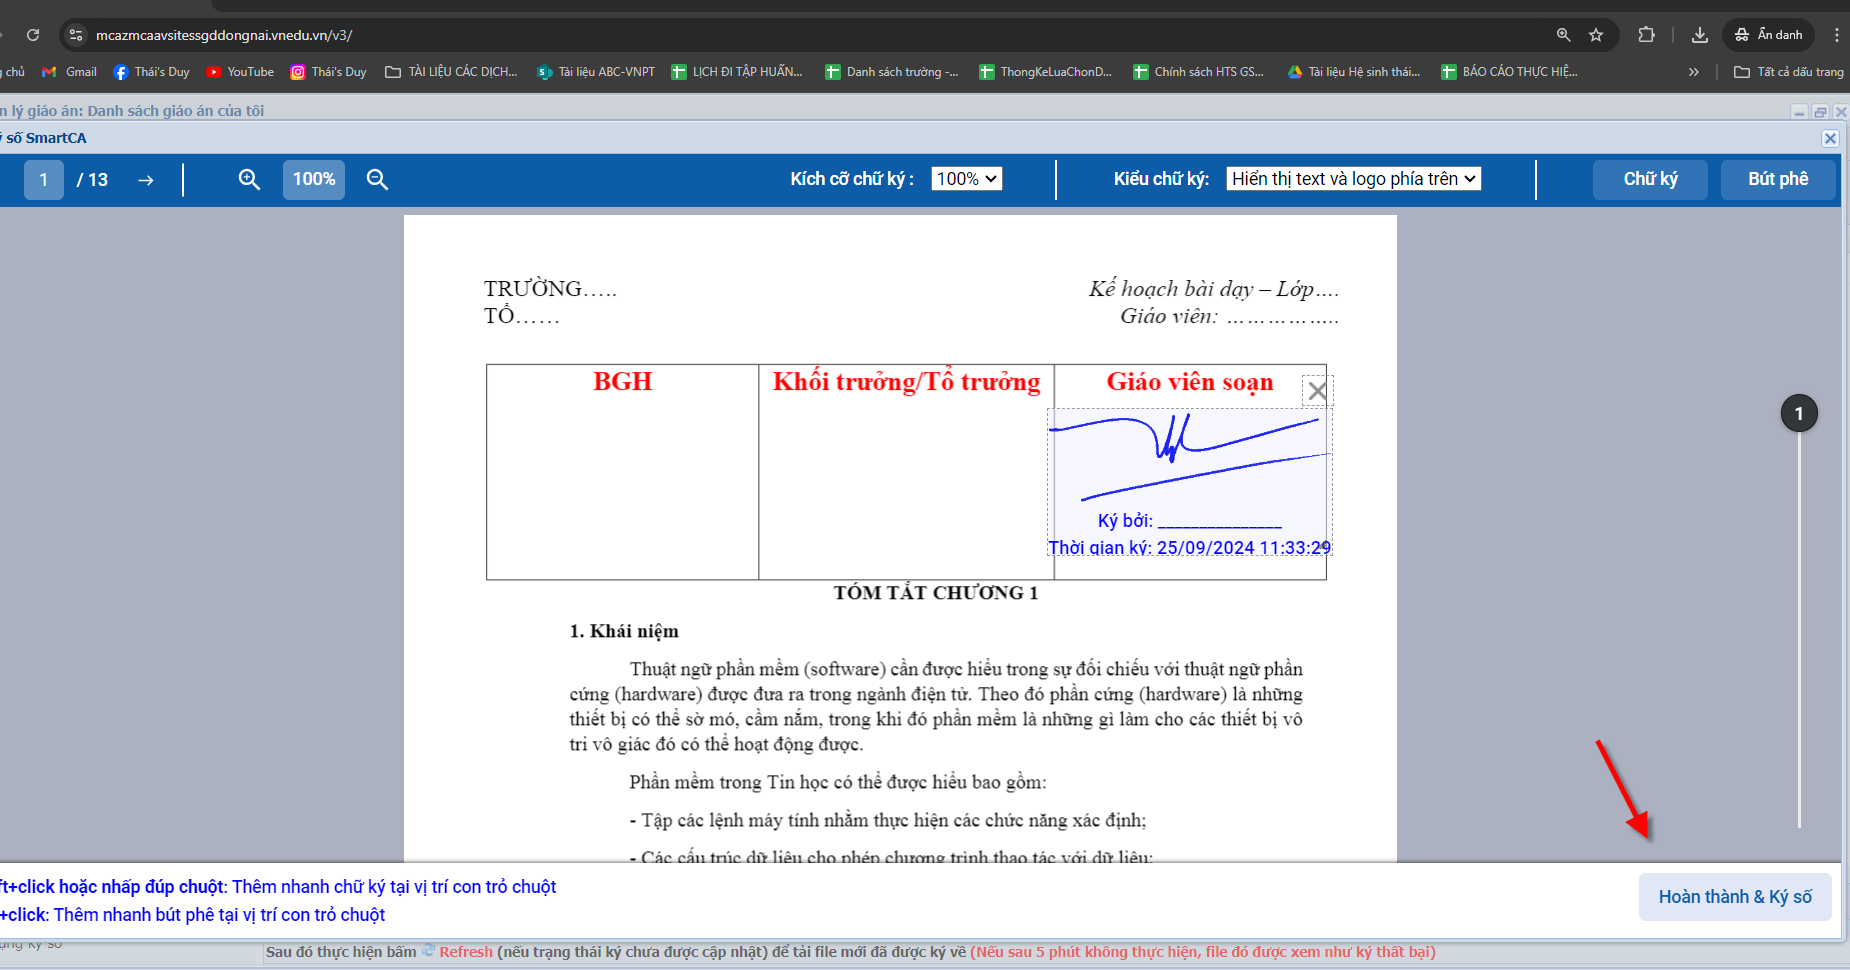Show more bookmarks chevron

pyautogui.click(x=1693, y=72)
